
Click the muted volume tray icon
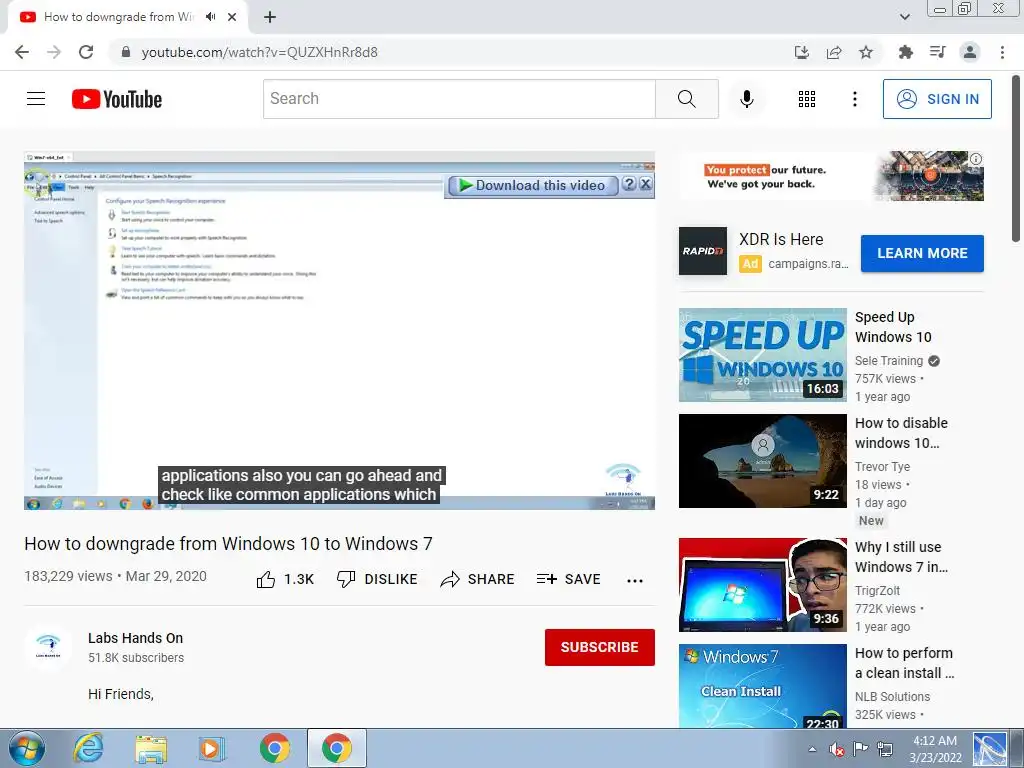point(836,749)
